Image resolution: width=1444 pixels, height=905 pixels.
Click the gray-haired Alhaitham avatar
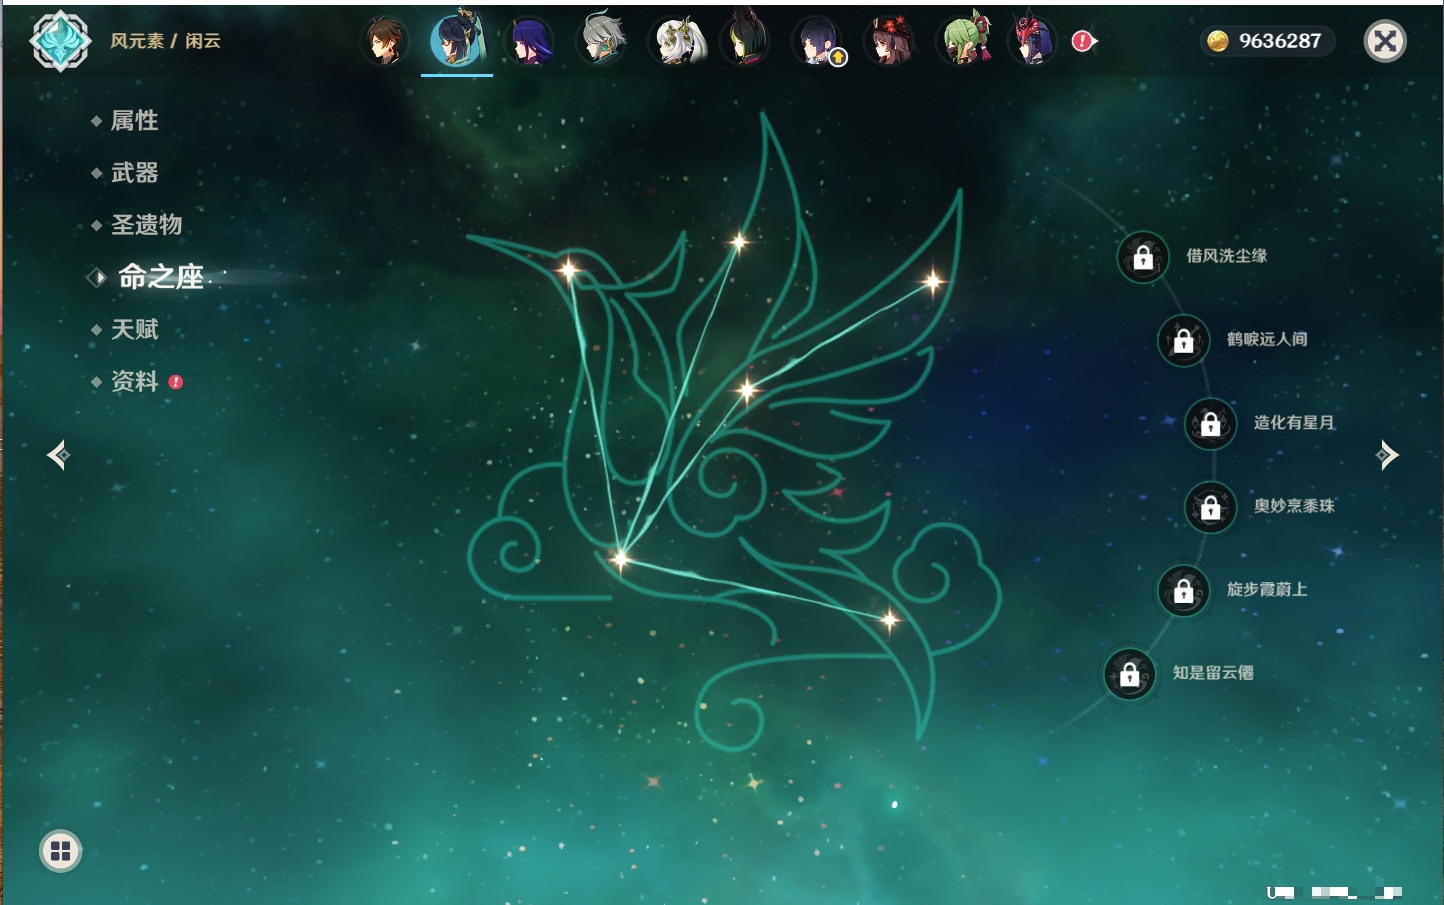click(603, 41)
